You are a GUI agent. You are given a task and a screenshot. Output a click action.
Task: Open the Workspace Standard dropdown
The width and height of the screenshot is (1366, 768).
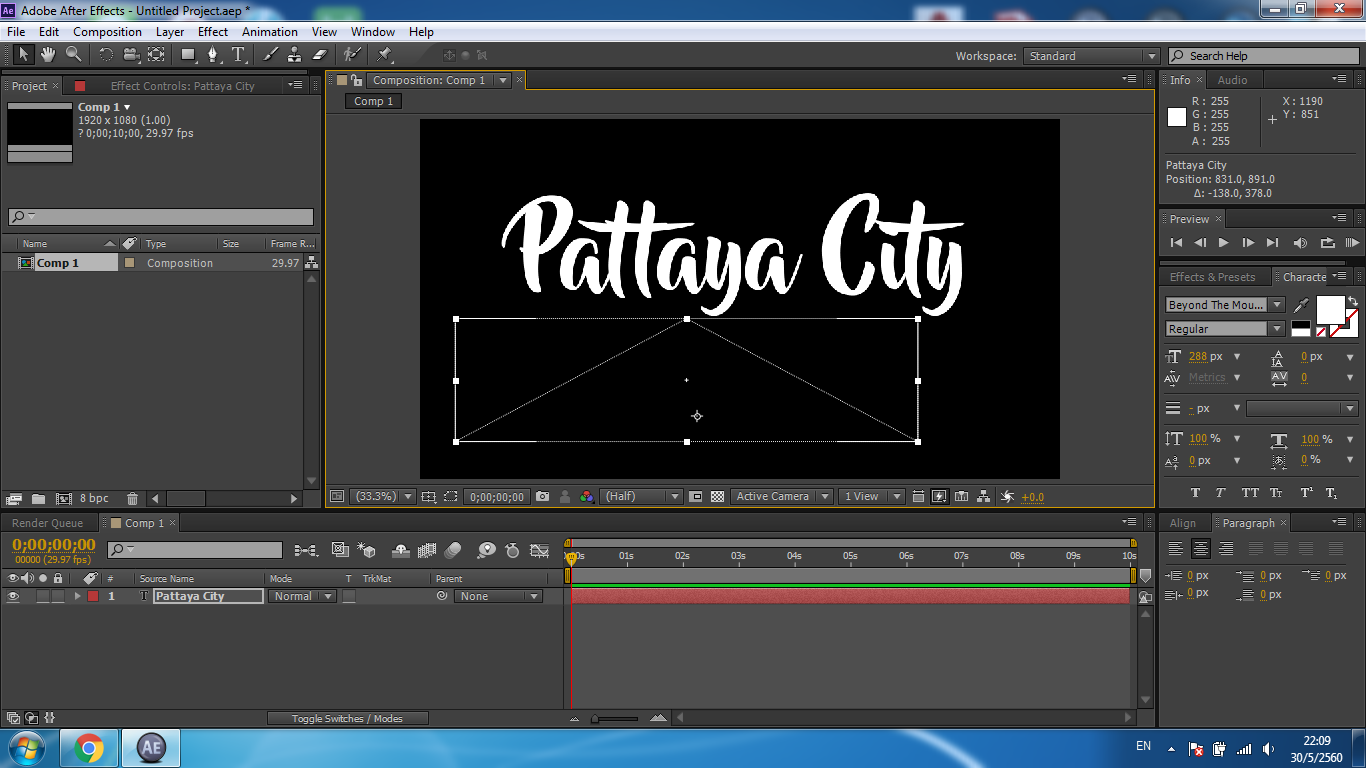tap(1091, 56)
